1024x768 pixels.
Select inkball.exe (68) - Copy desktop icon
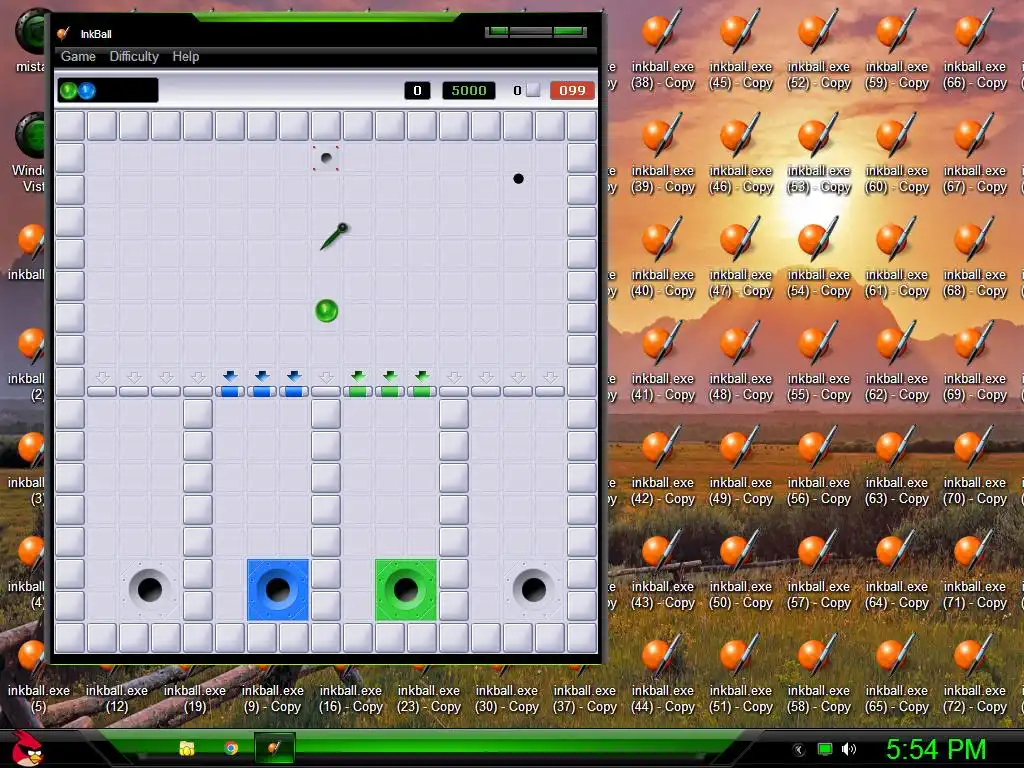point(974,255)
